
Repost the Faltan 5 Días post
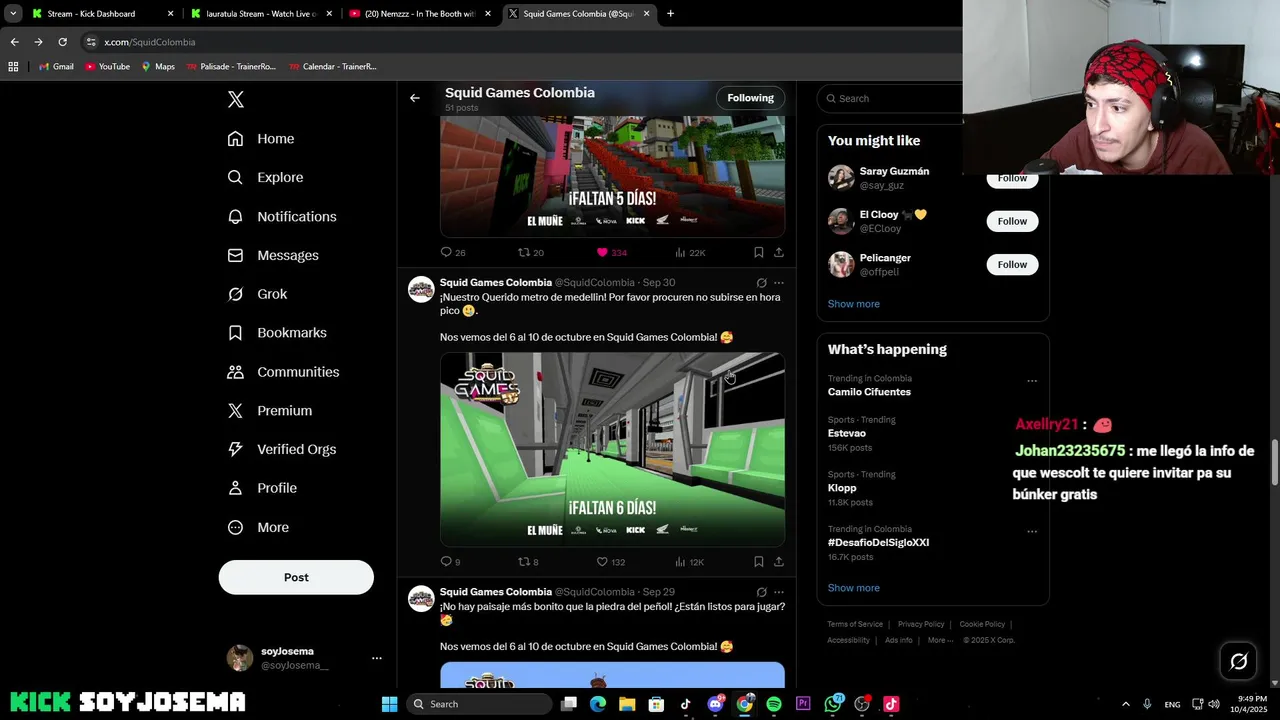point(531,252)
